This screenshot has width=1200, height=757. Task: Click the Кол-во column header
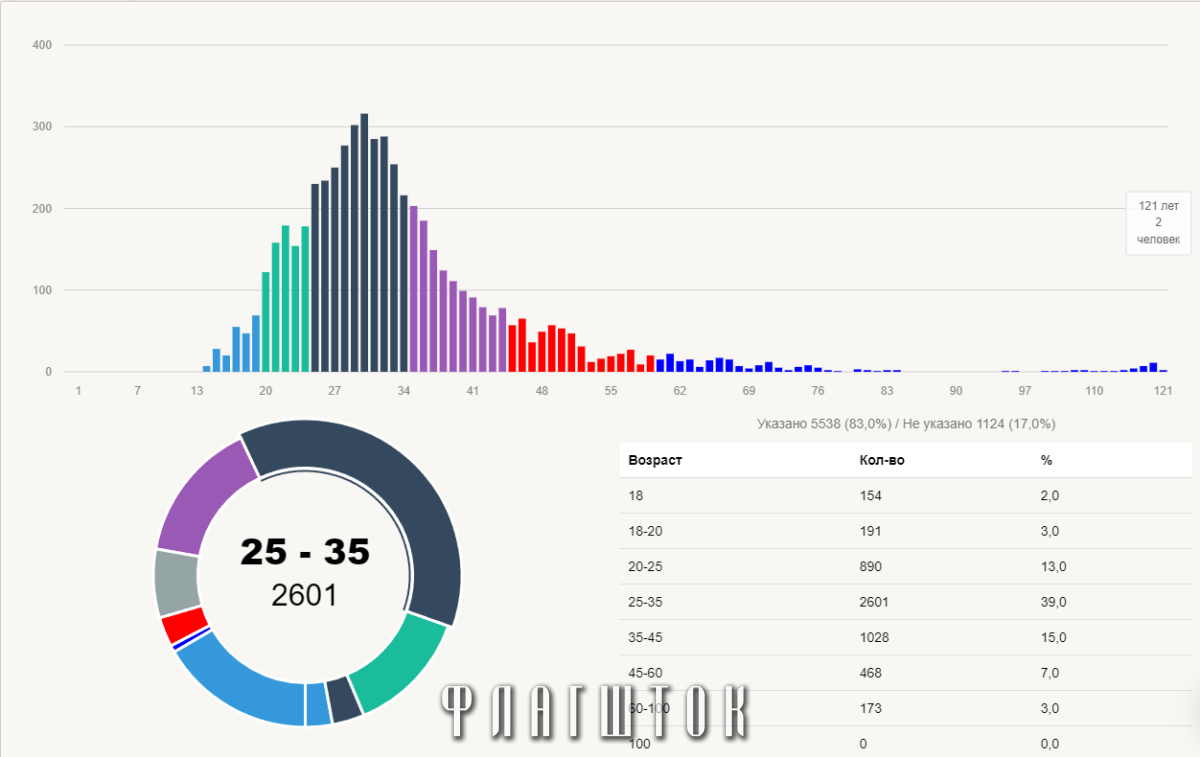point(882,461)
